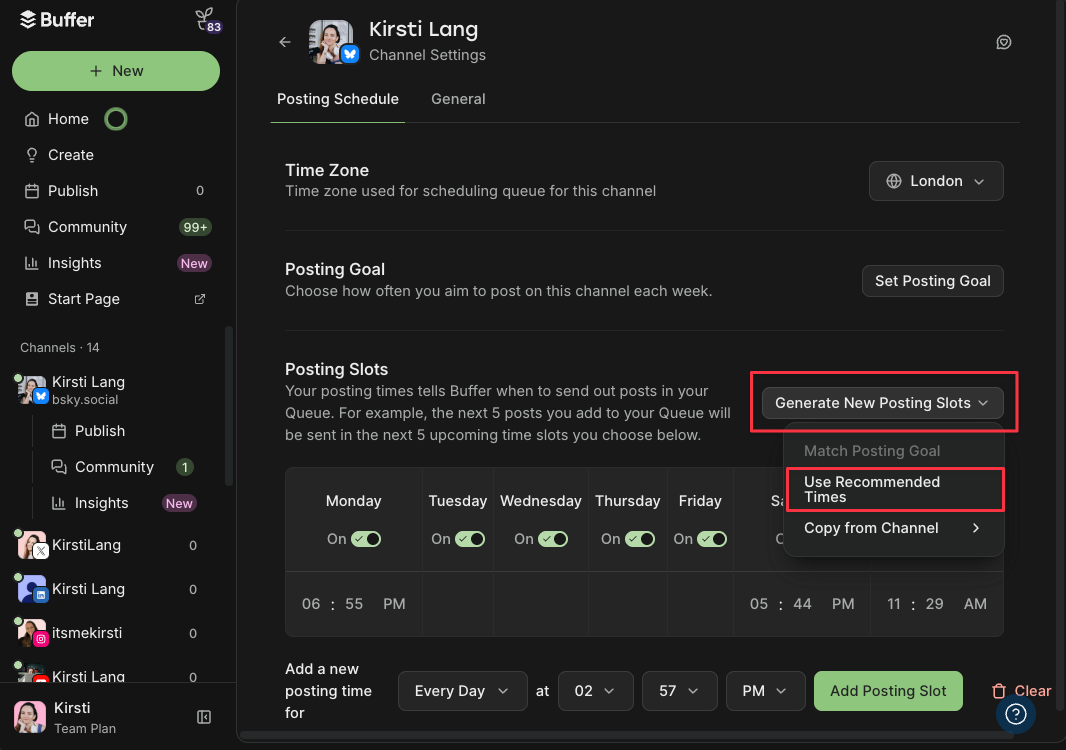This screenshot has width=1066, height=750.
Task: Open Publish under the bsky.social channel
Action: [x=100, y=431]
